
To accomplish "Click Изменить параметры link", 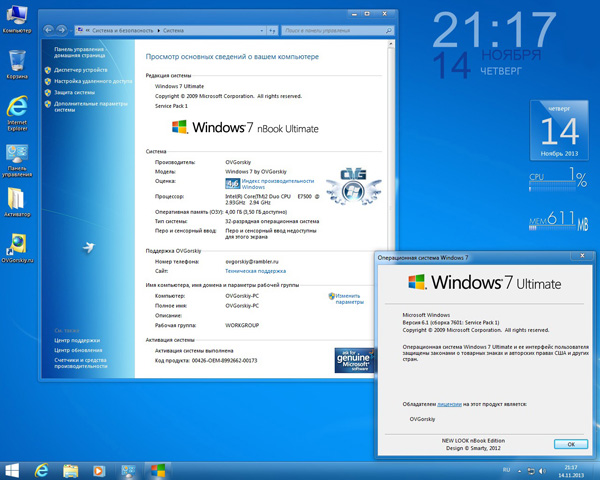I will coord(349,299).
